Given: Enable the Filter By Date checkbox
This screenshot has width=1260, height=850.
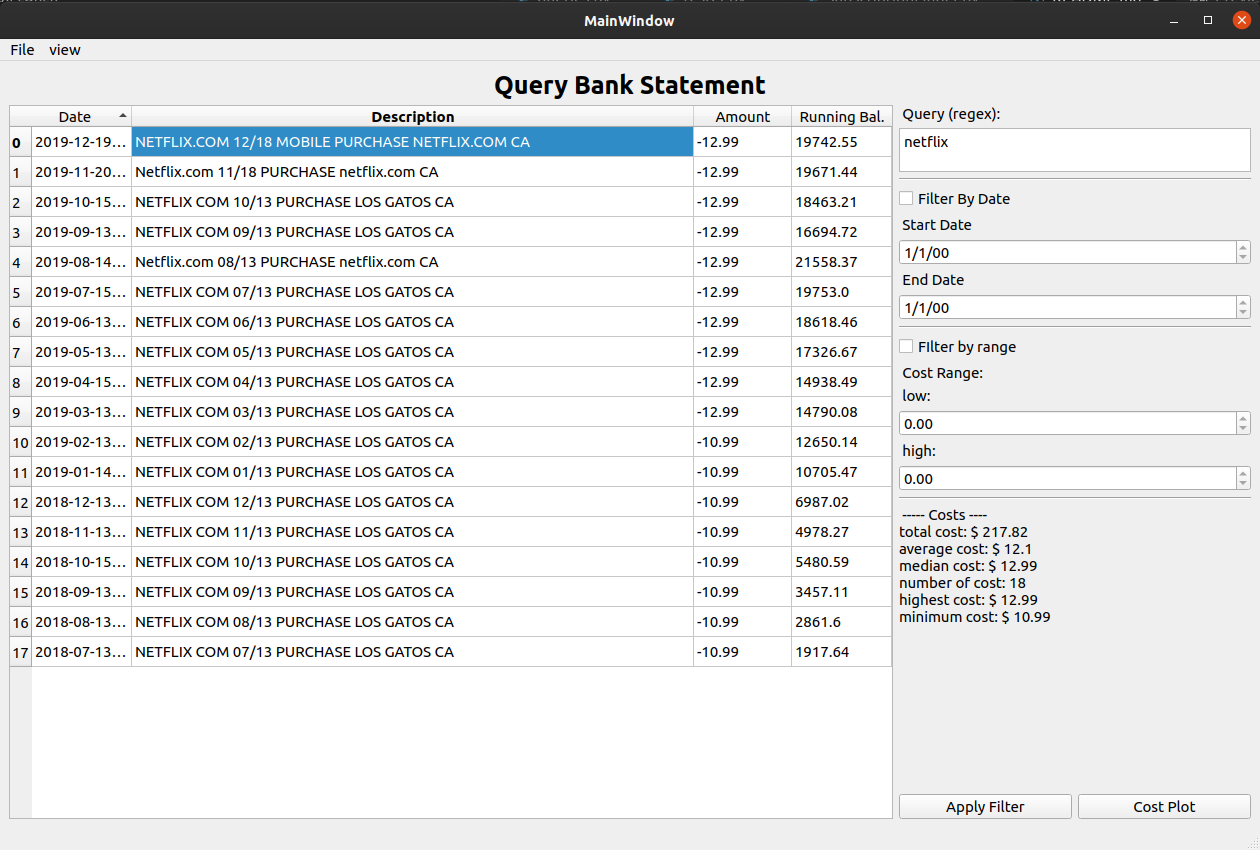Looking at the screenshot, I should (906, 199).
